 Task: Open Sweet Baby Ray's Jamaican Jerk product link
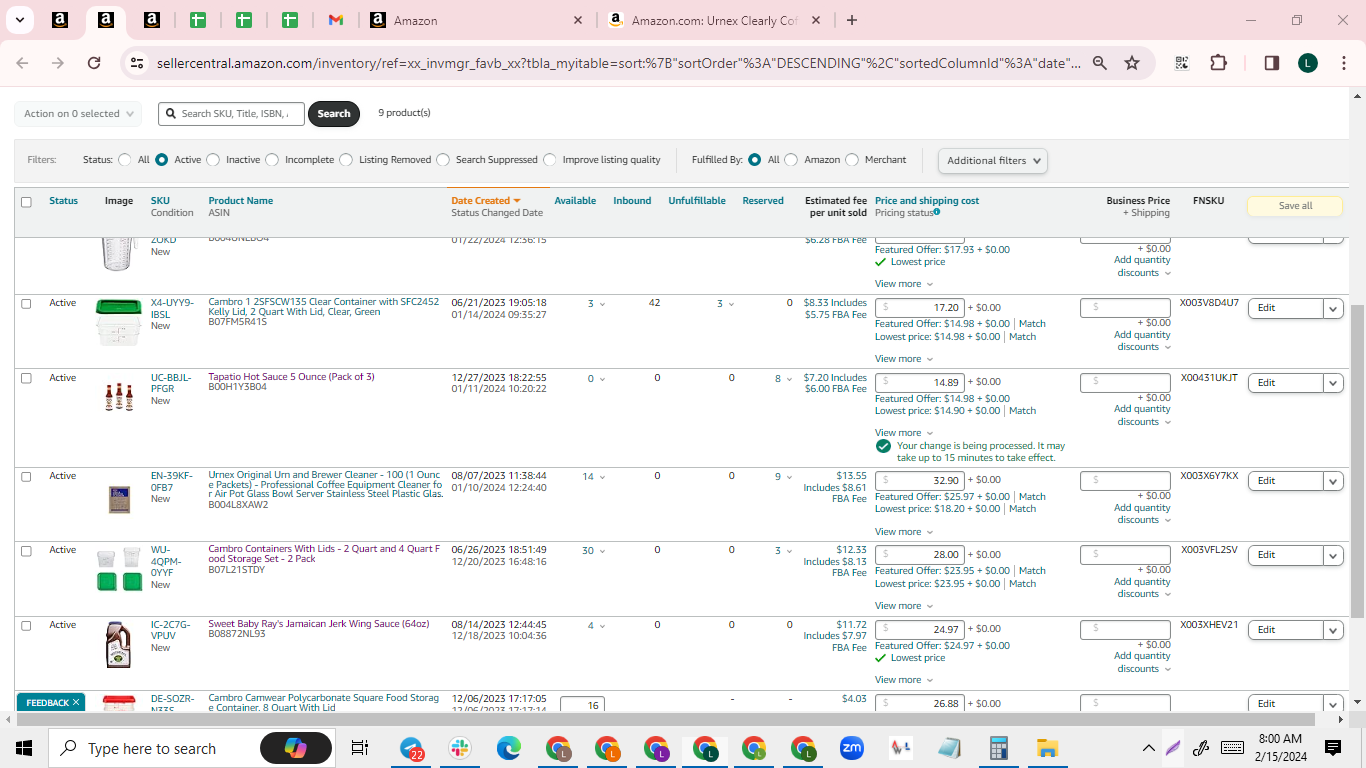click(319, 624)
